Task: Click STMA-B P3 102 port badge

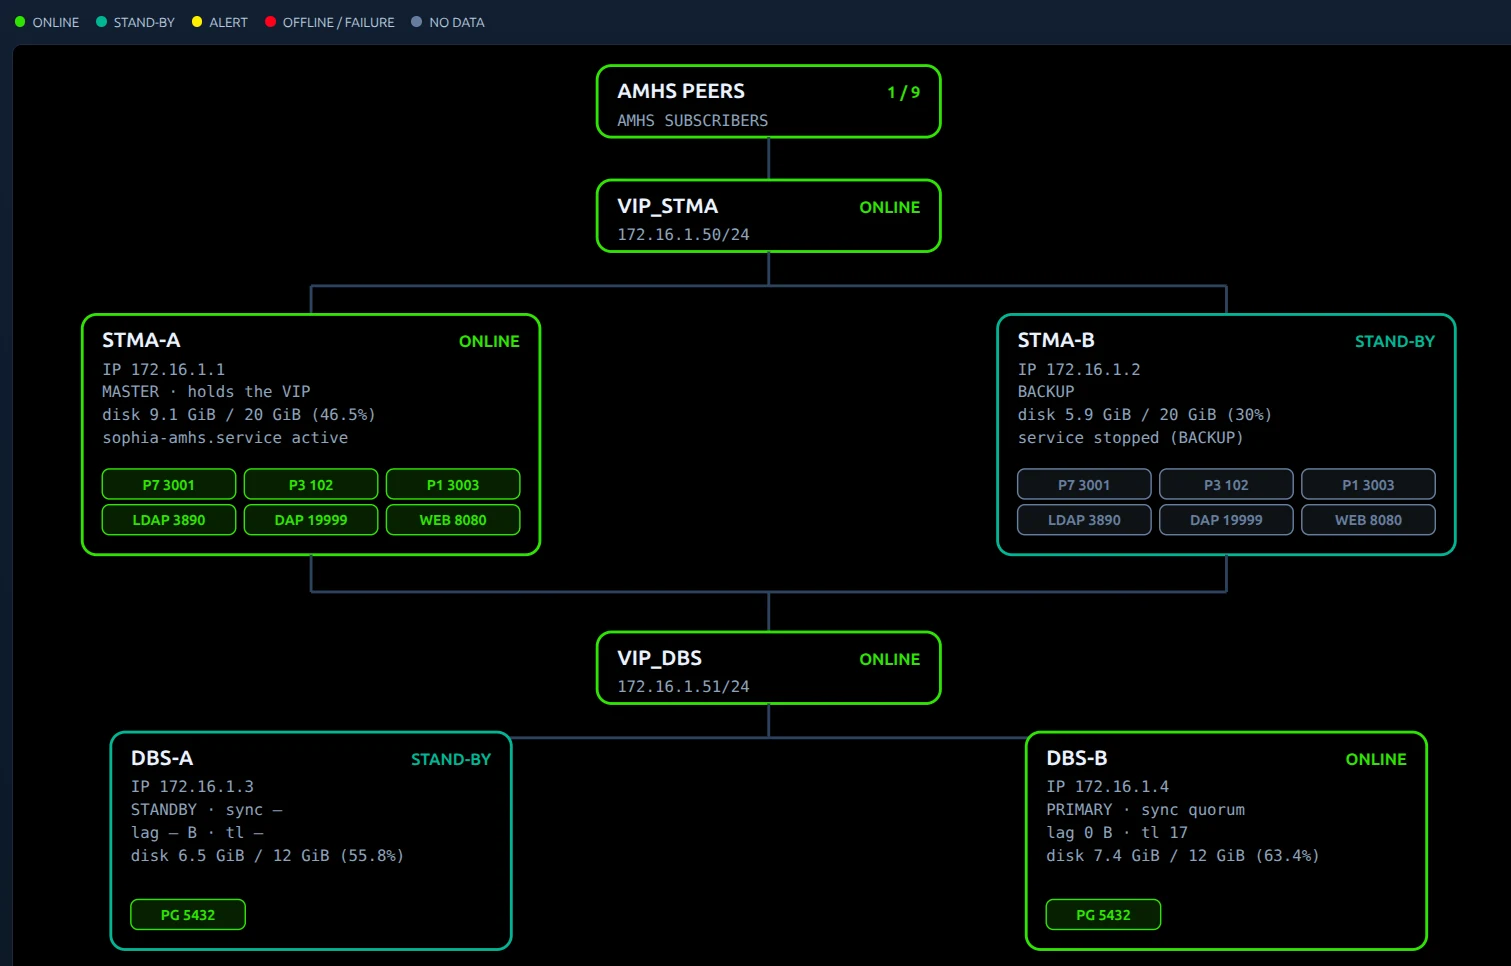Action: 1226,484
